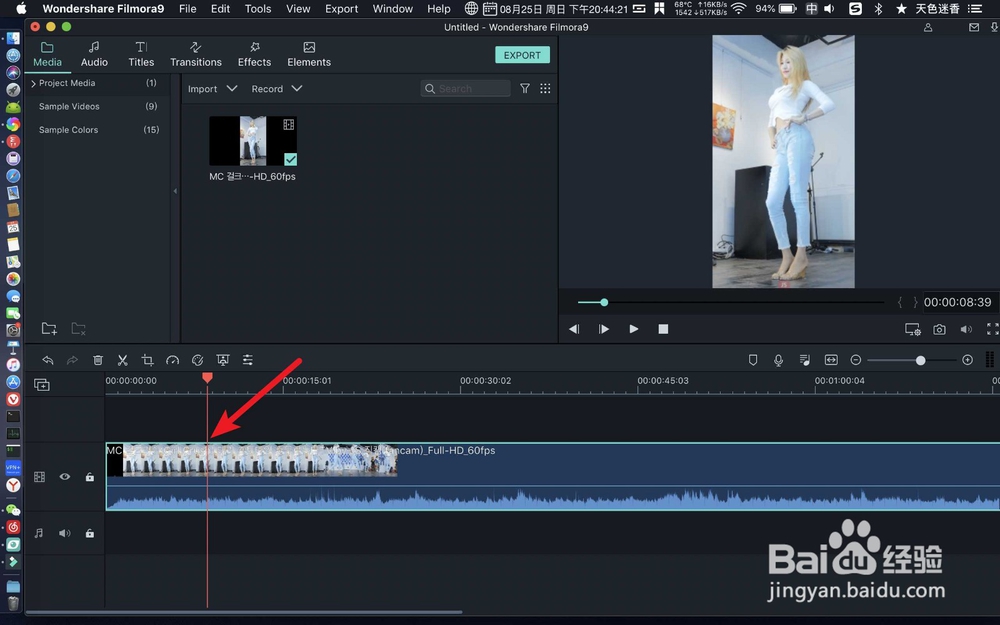Open the Record dropdown

coord(277,89)
